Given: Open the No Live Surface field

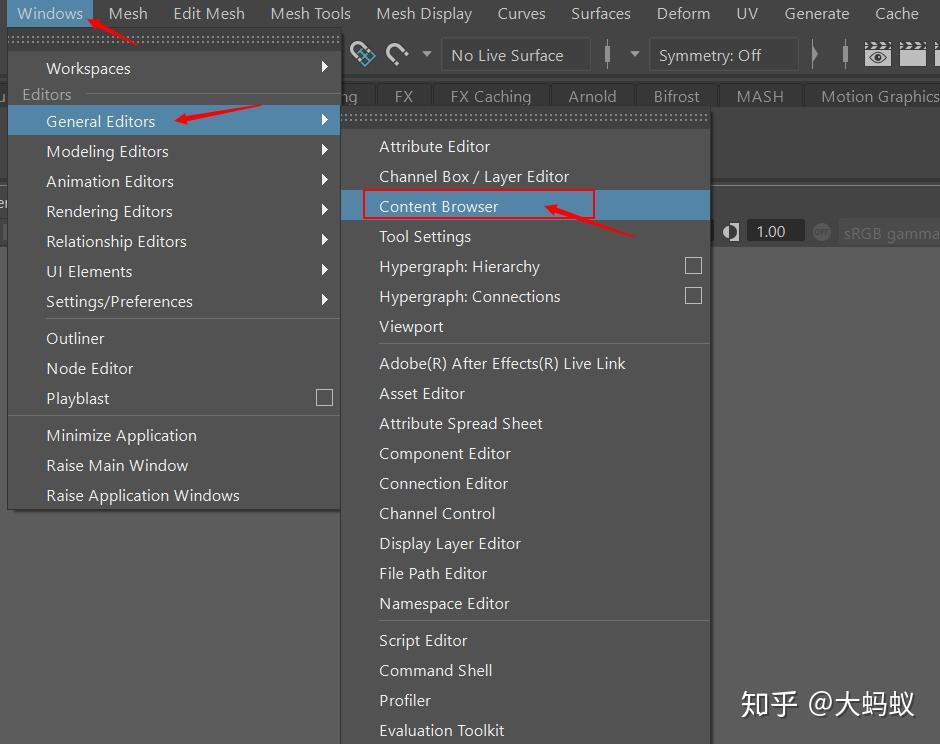Looking at the screenshot, I should pyautogui.click(x=516, y=55).
